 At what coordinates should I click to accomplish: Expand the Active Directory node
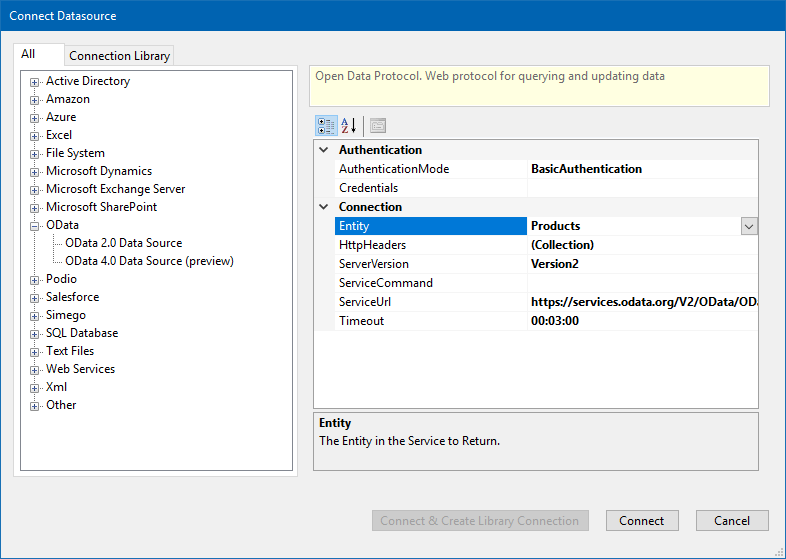(34, 82)
